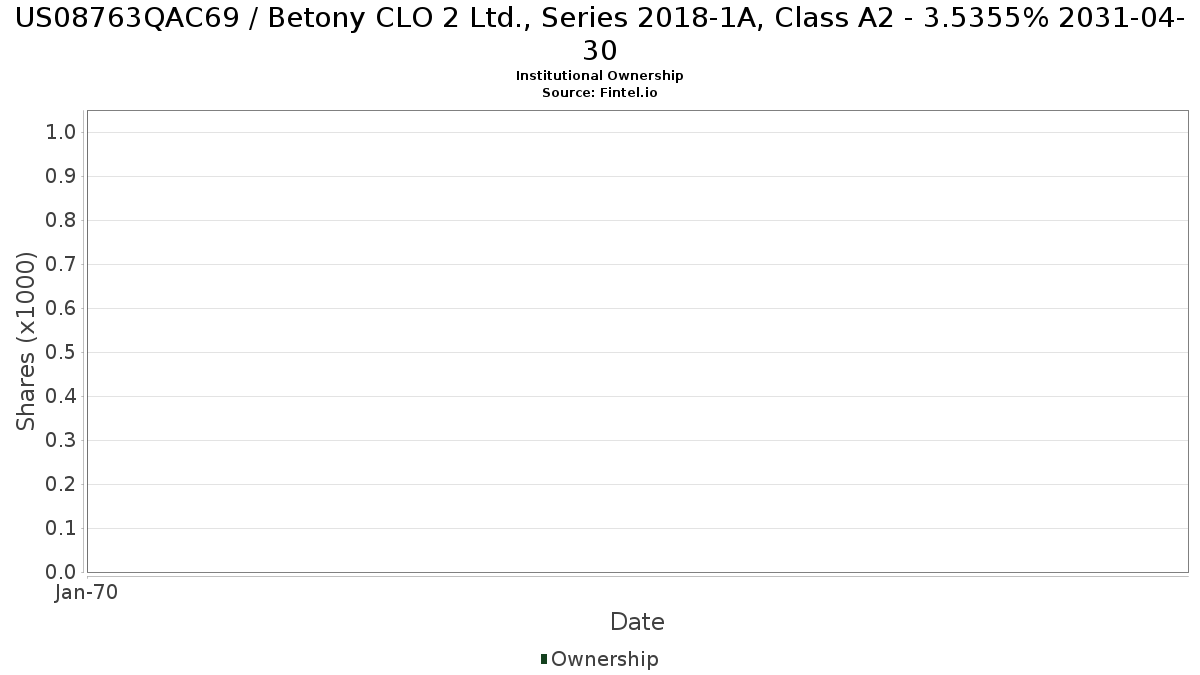Click the 0.7 y-axis tick label
This screenshot has width=1200, height=675.
(61, 264)
